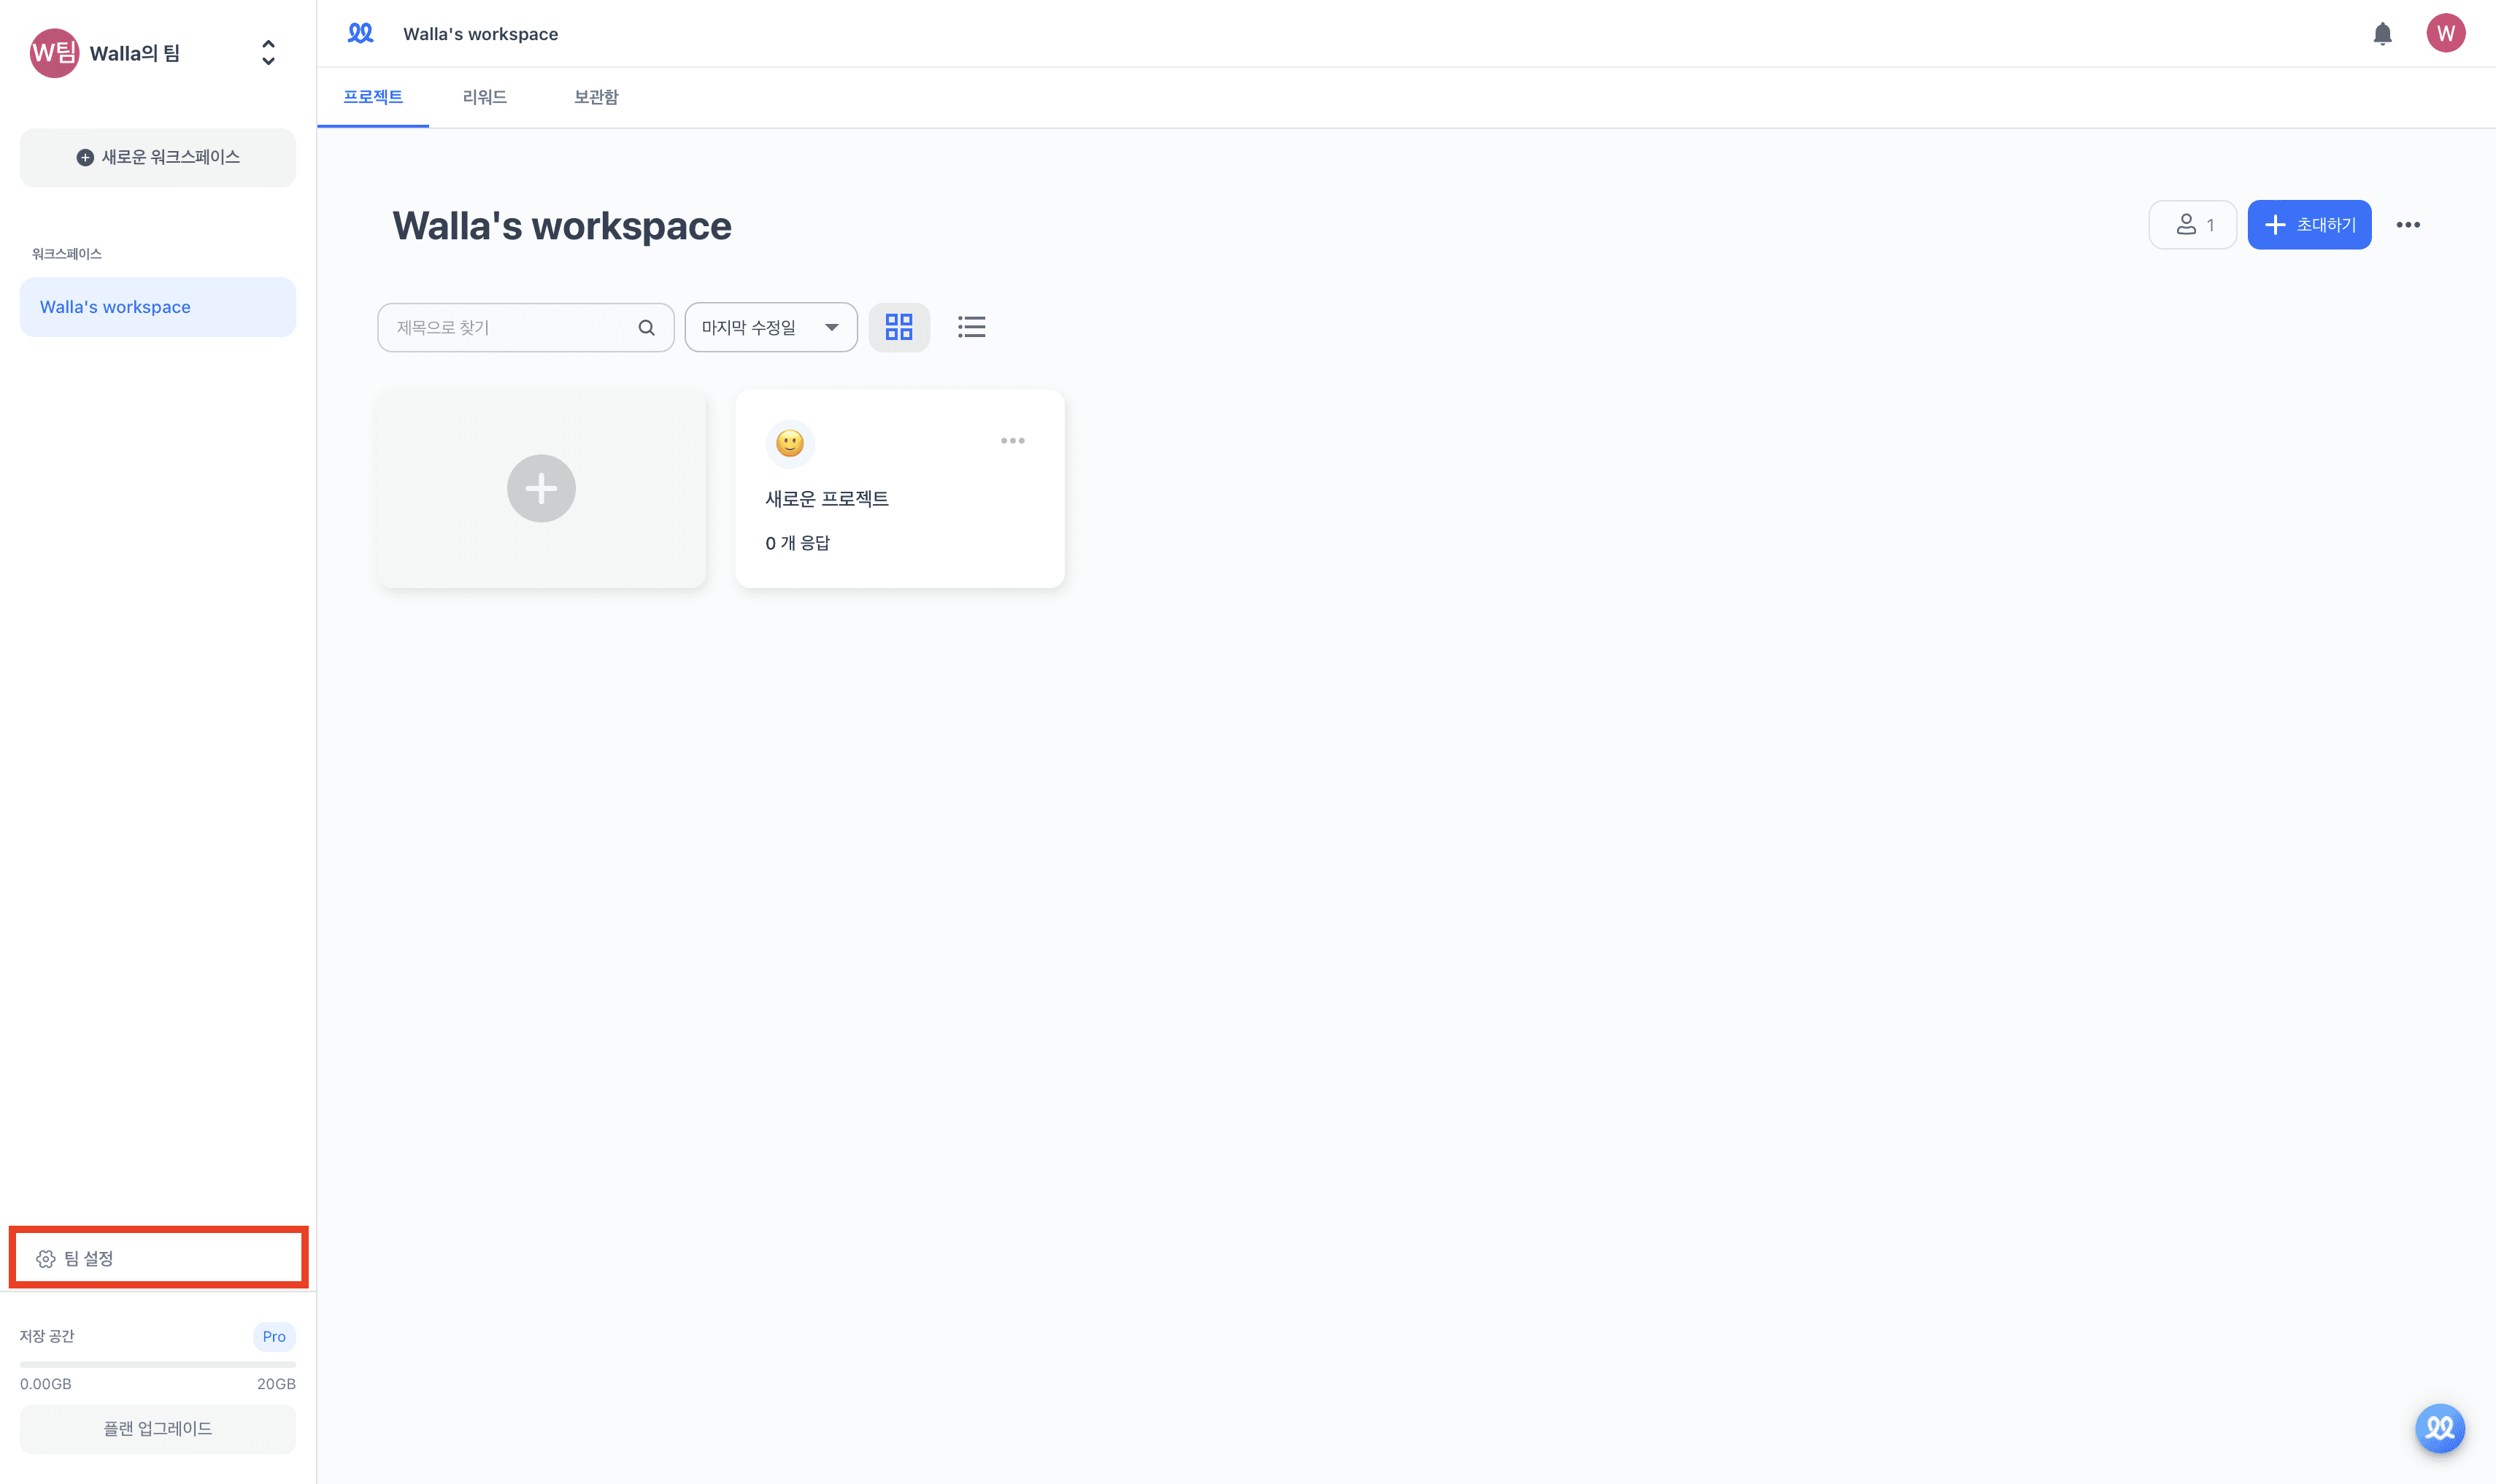
Task: Open the workspace more options ellipsis
Action: [x=2407, y=225]
